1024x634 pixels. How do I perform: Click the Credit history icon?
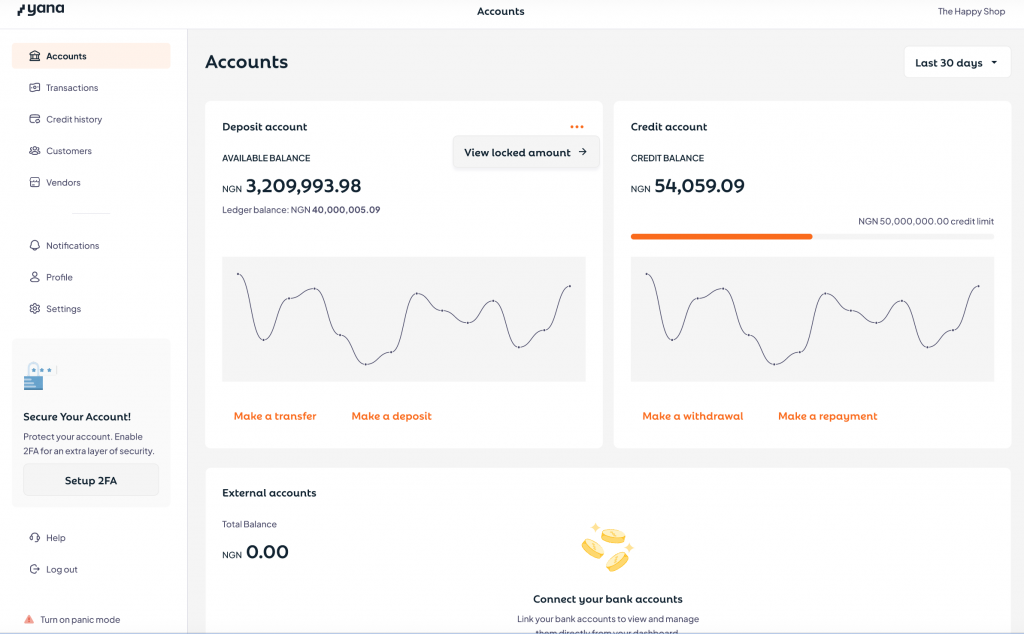[x=35, y=120]
